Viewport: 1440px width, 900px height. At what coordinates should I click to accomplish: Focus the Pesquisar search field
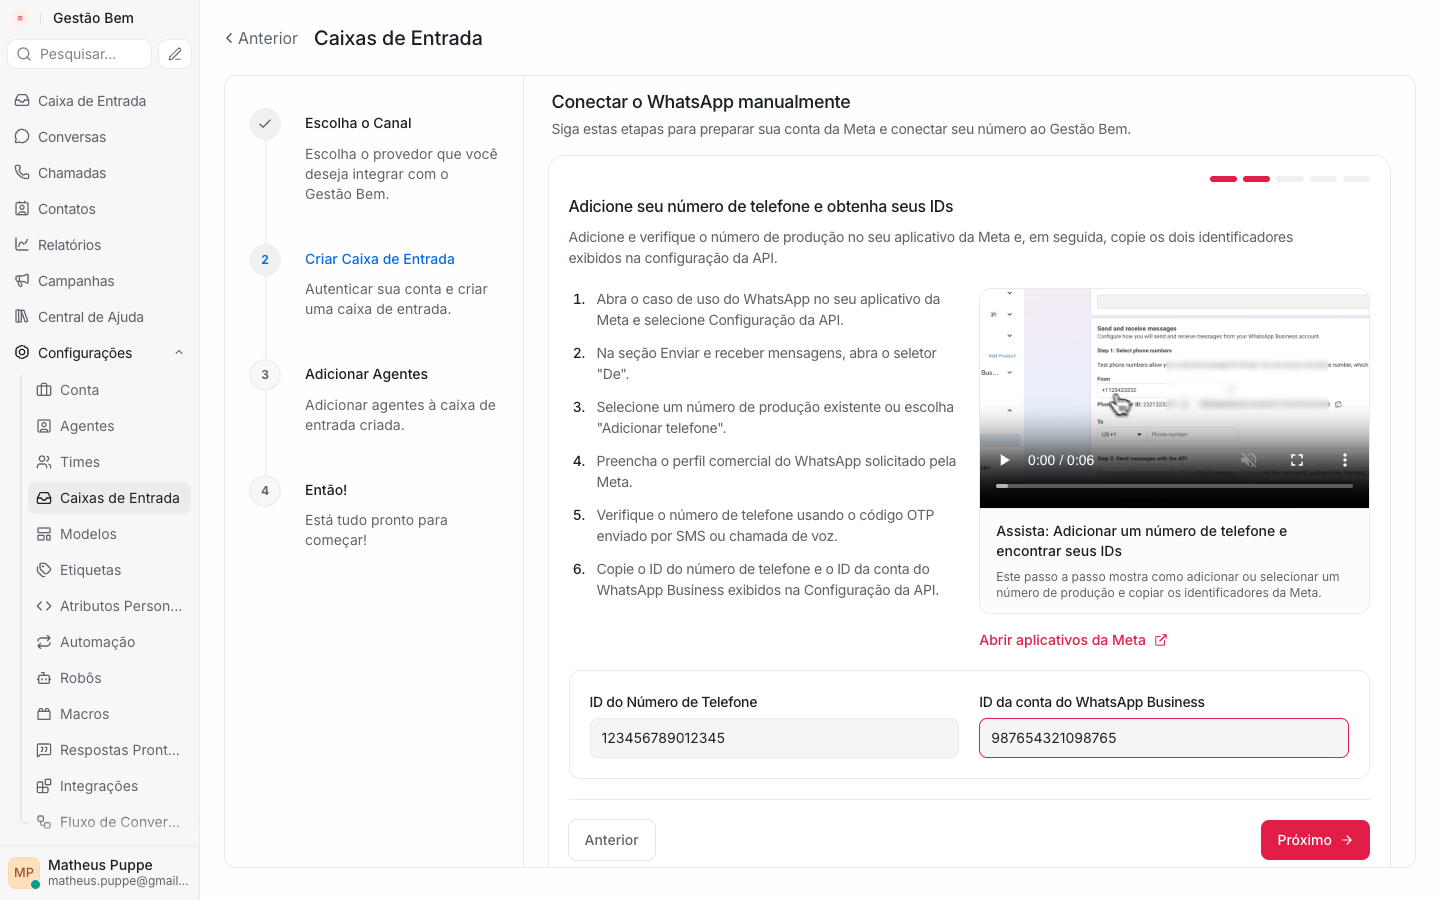[x=79, y=54]
